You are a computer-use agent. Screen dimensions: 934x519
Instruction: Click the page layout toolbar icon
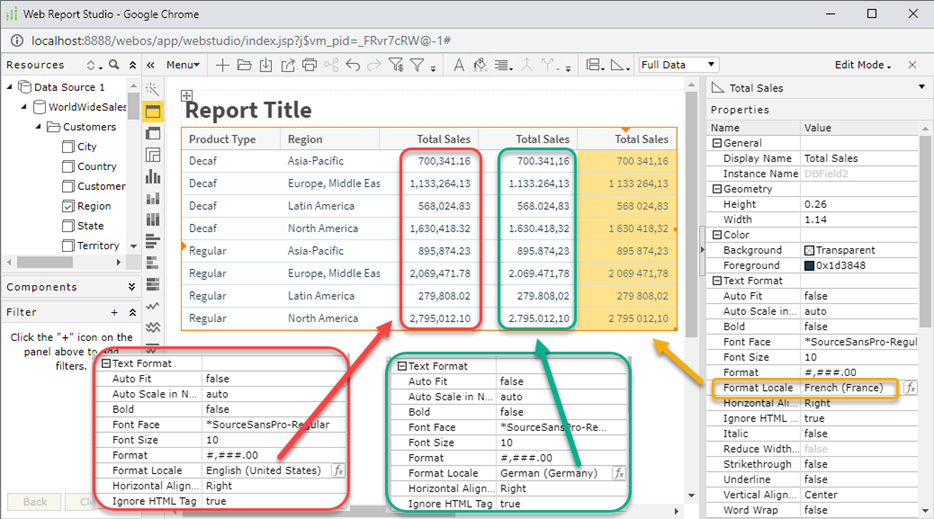593,65
